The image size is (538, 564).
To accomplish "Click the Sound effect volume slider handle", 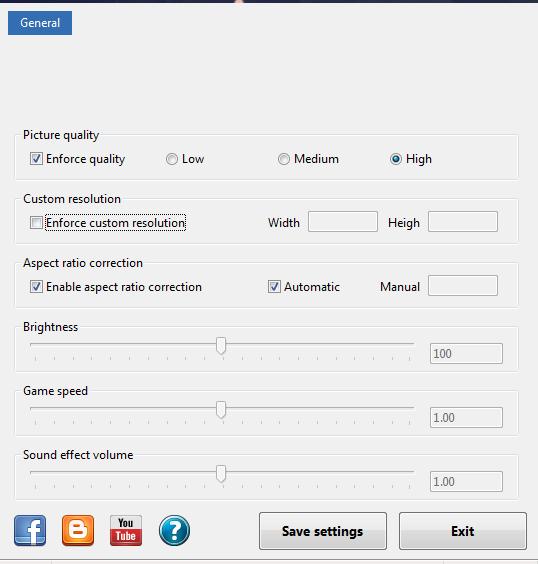I will tap(221, 474).
